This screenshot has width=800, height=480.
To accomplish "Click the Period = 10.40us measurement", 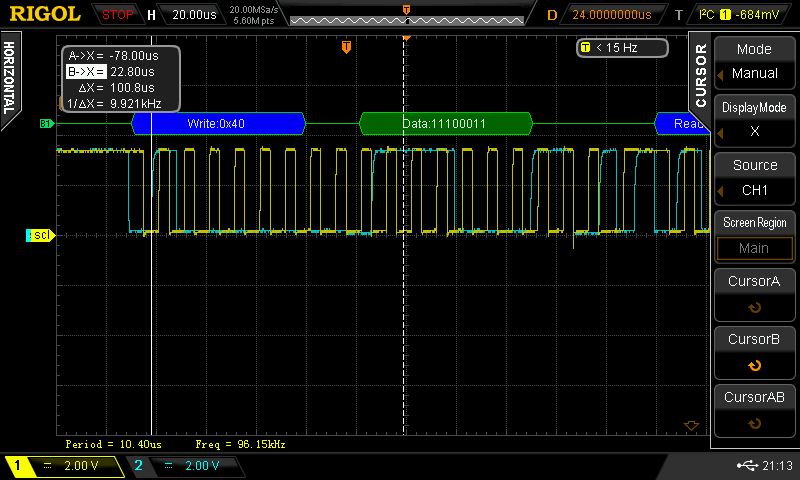I will [x=113, y=444].
